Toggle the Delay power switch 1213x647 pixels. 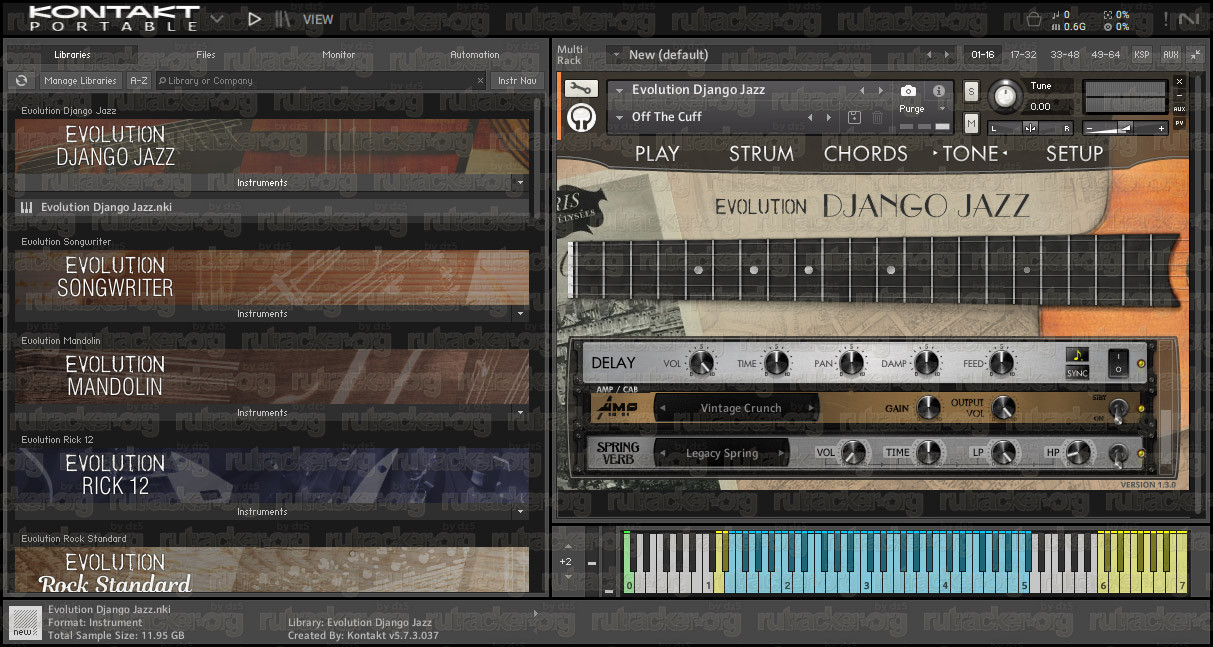click(1118, 361)
